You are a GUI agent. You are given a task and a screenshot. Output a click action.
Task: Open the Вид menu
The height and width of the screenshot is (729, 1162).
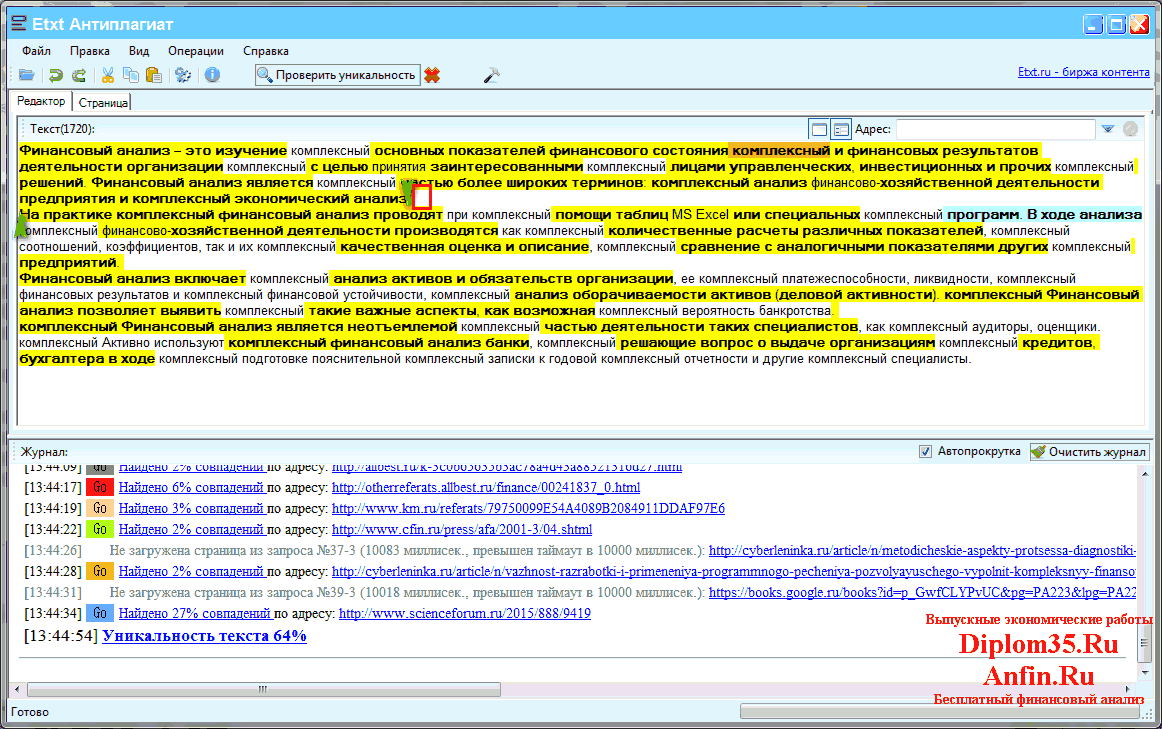139,51
